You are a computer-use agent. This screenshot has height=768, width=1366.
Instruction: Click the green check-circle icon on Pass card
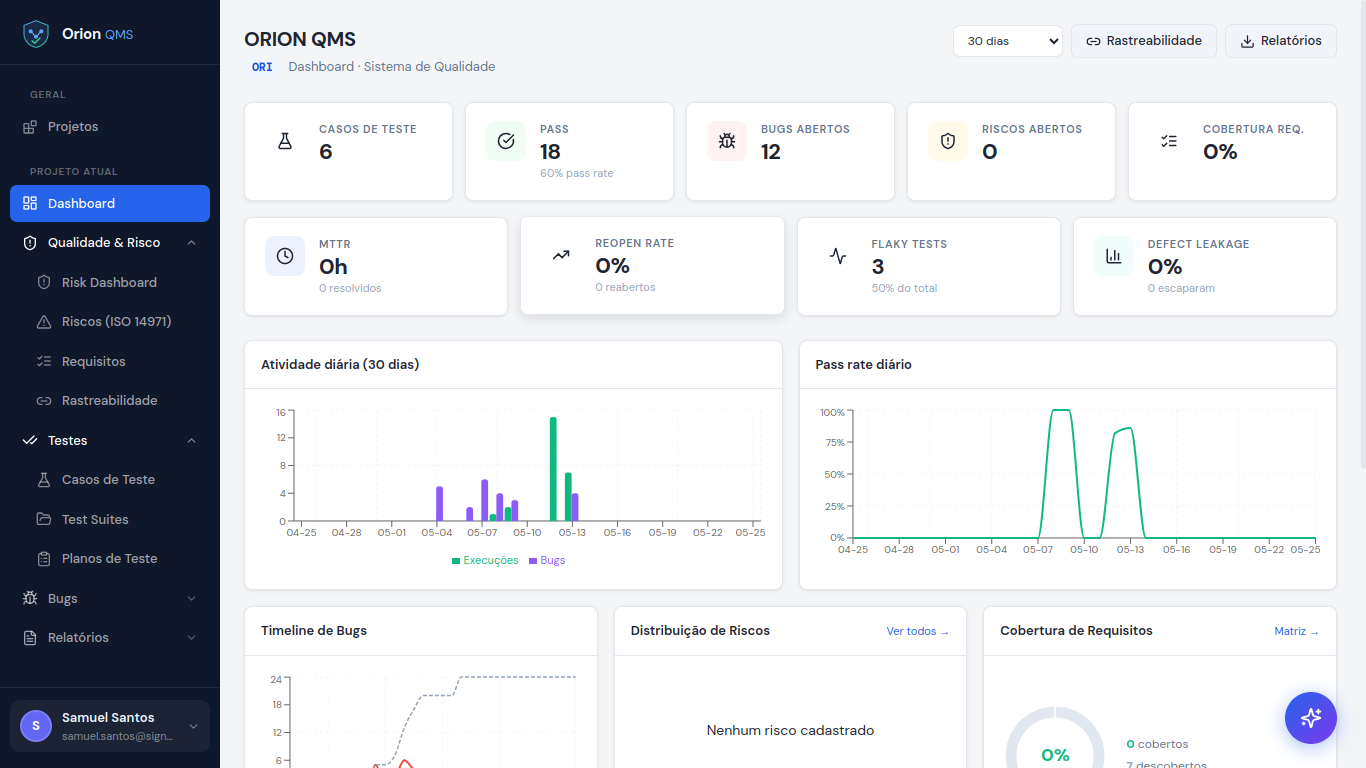coord(506,141)
